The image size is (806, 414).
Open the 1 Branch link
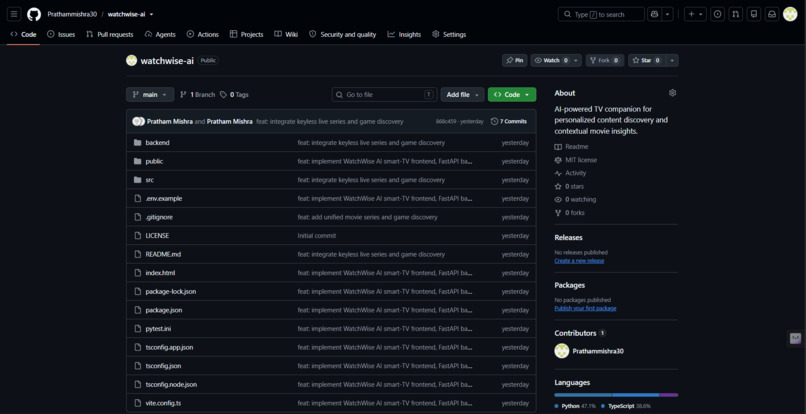pos(197,95)
